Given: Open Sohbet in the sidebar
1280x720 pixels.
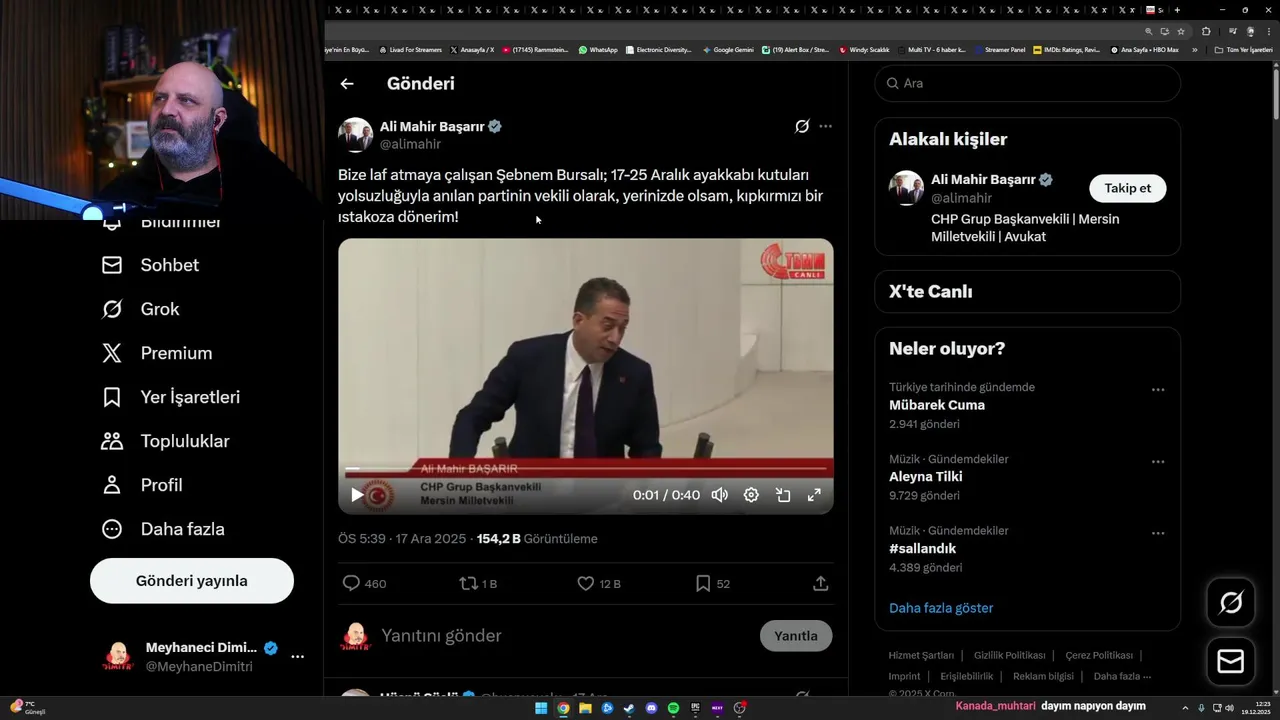Looking at the screenshot, I should pyautogui.click(x=150, y=265).
